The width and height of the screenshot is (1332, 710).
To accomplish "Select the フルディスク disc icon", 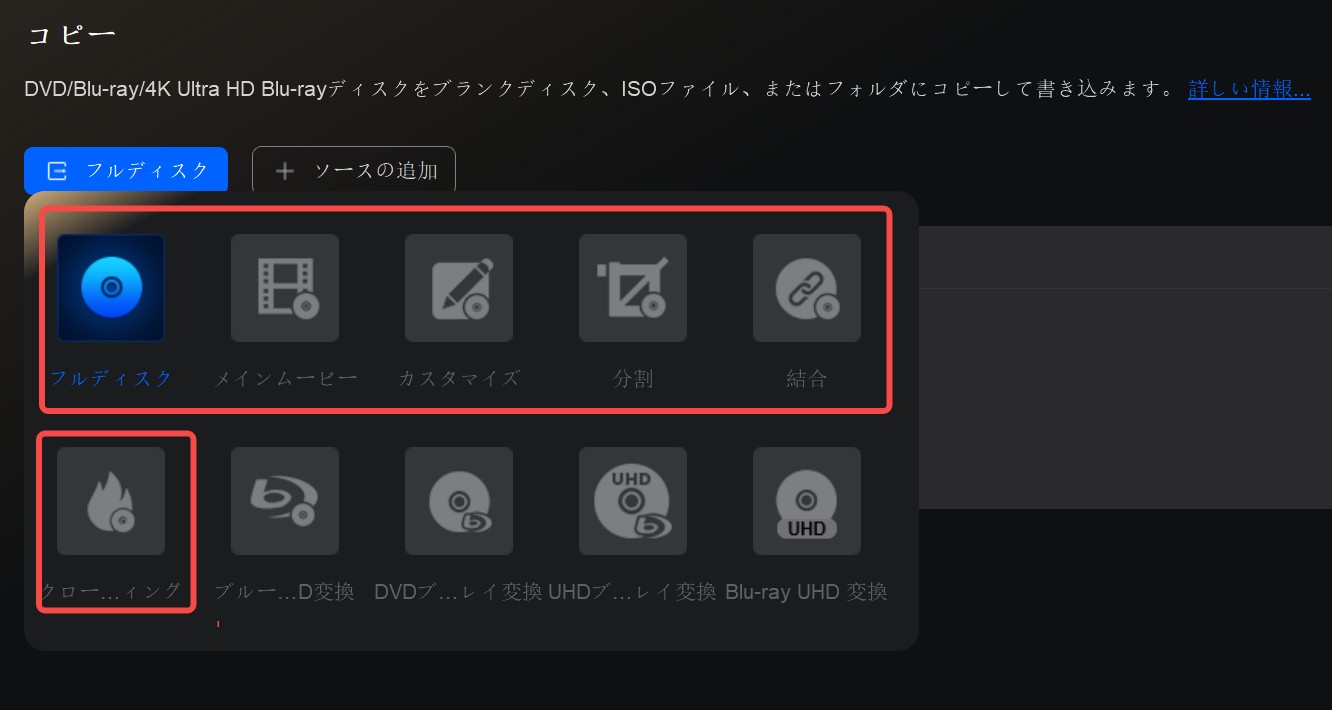I will (x=111, y=288).
